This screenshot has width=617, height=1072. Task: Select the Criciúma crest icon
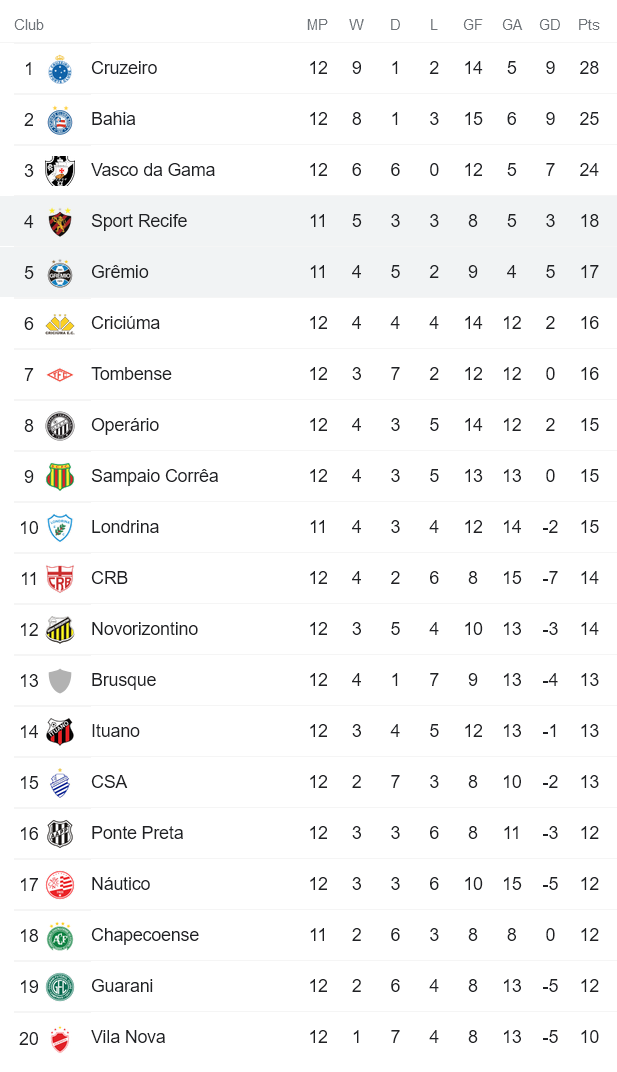click(x=60, y=323)
